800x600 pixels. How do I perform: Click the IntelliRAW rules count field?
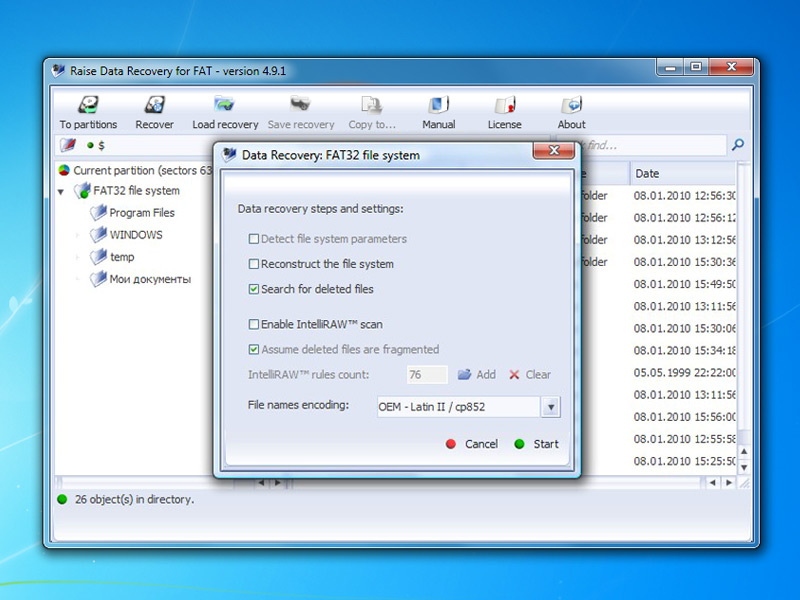[x=427, y=374]
